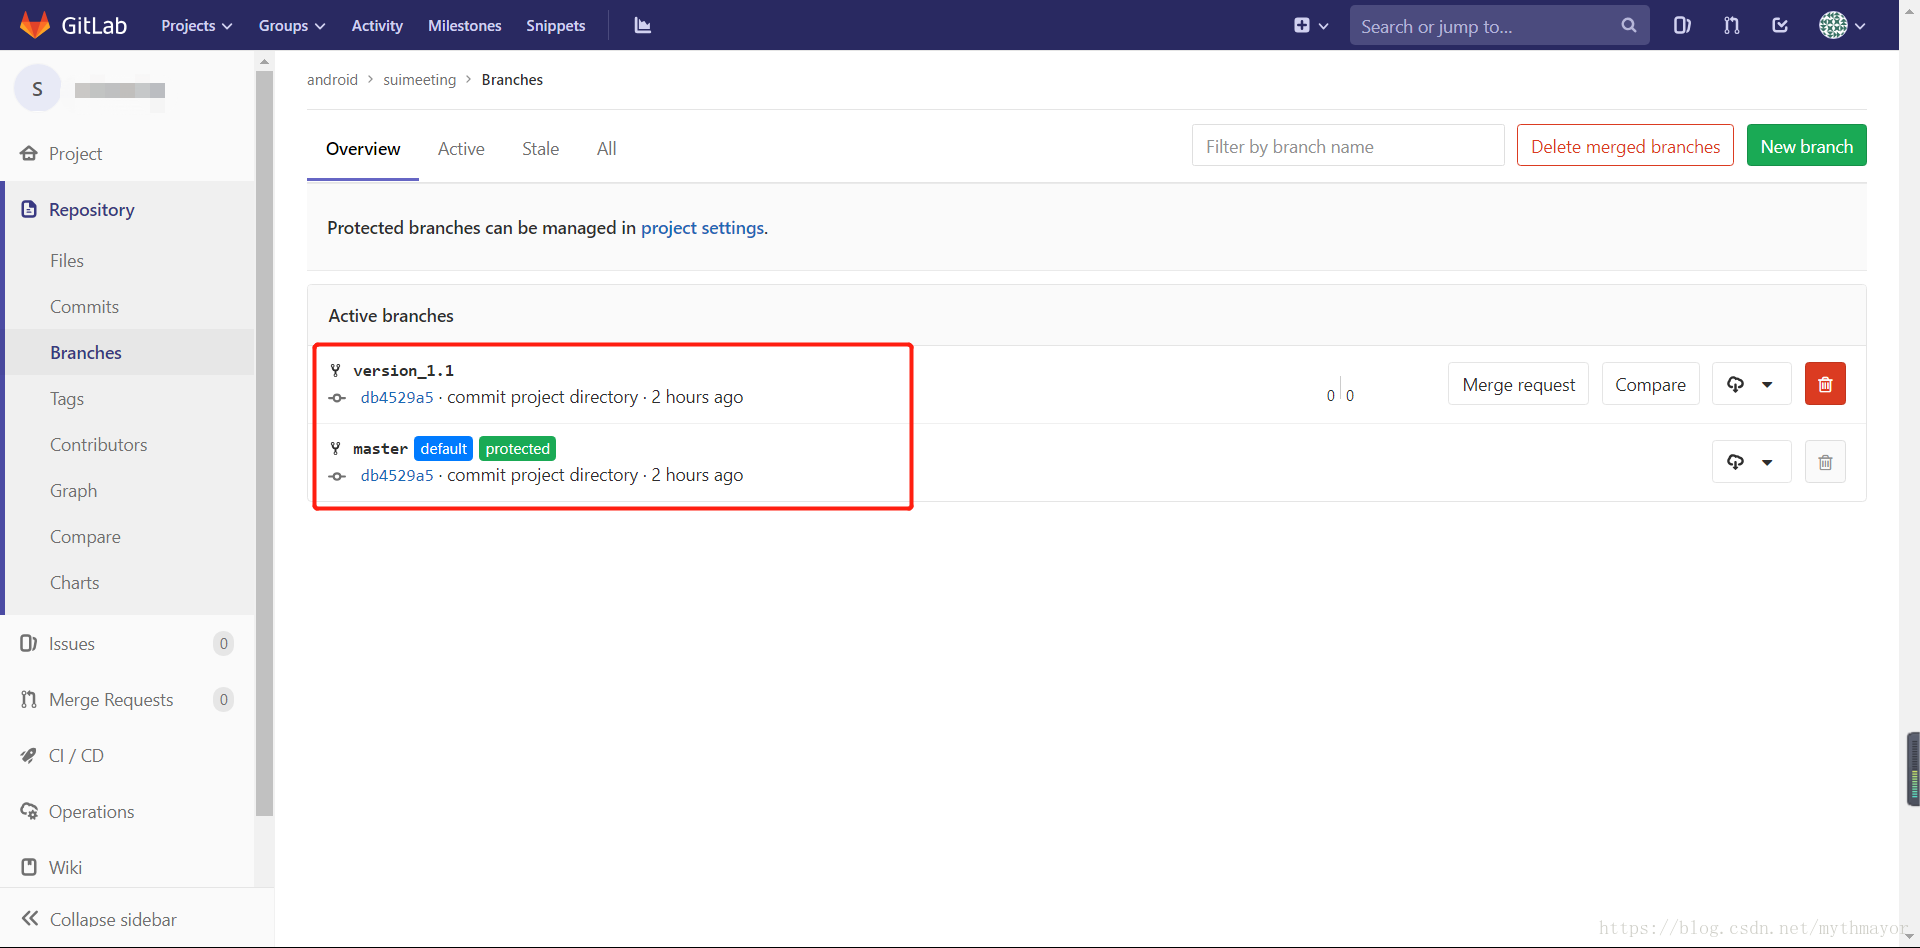Go to android breadcrumb

tap(332, 80)
